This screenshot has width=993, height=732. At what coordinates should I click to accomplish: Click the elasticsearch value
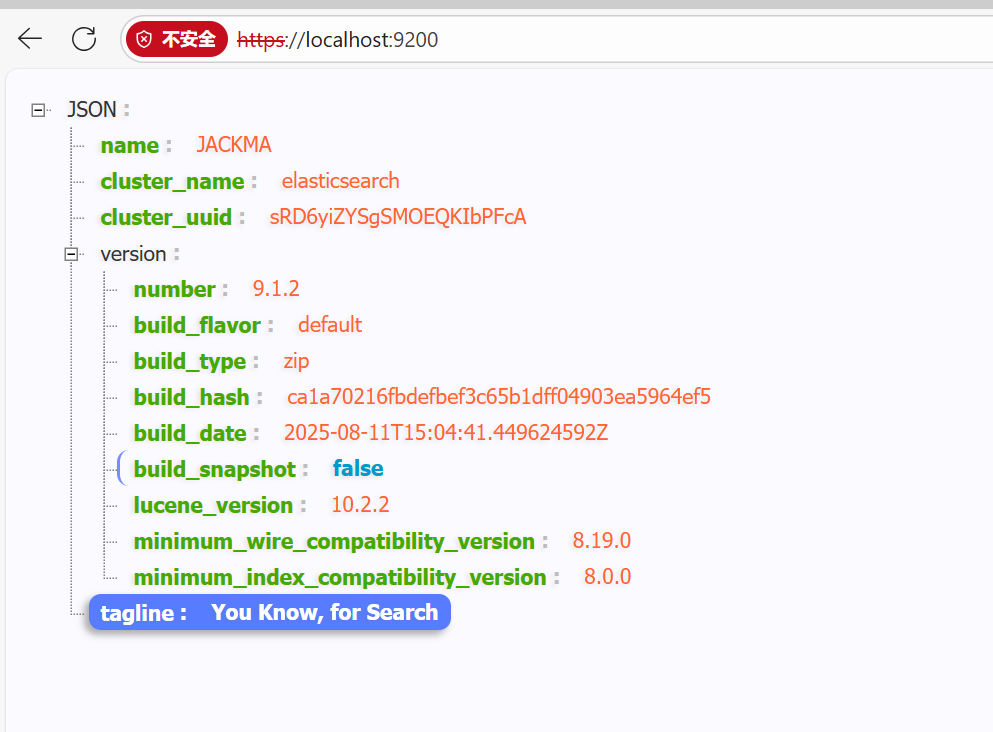point(341,181)
